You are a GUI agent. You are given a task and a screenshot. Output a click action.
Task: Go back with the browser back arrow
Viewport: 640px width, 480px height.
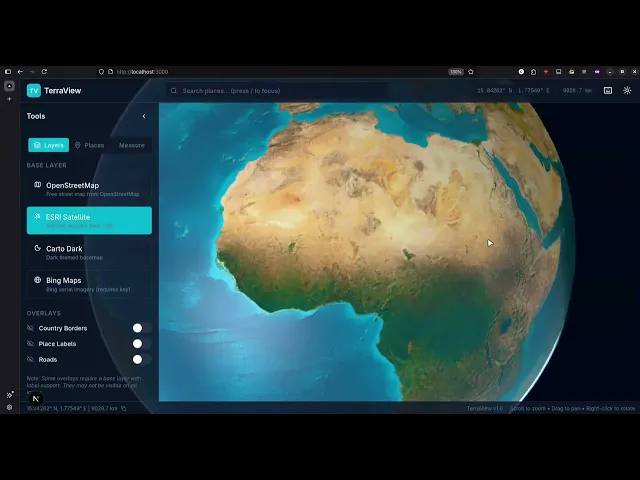click(x=20, y=72)
